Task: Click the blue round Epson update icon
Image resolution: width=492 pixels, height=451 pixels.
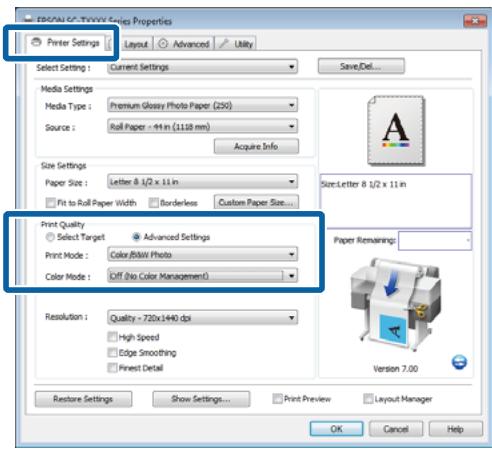Action: tap(459, 362)
